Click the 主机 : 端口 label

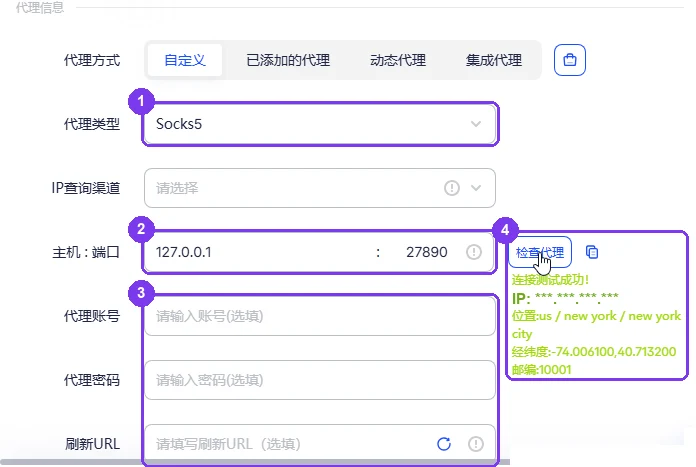pyautogui.click(x=86, y=252)
